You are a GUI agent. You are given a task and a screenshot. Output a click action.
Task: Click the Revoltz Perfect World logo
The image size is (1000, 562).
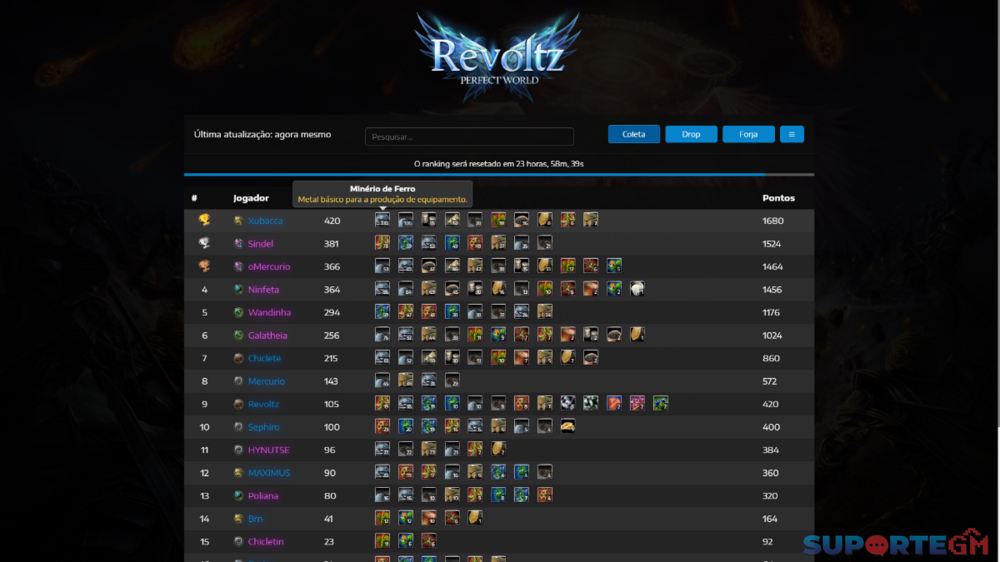pyautogui.click(x=498, y=57)
